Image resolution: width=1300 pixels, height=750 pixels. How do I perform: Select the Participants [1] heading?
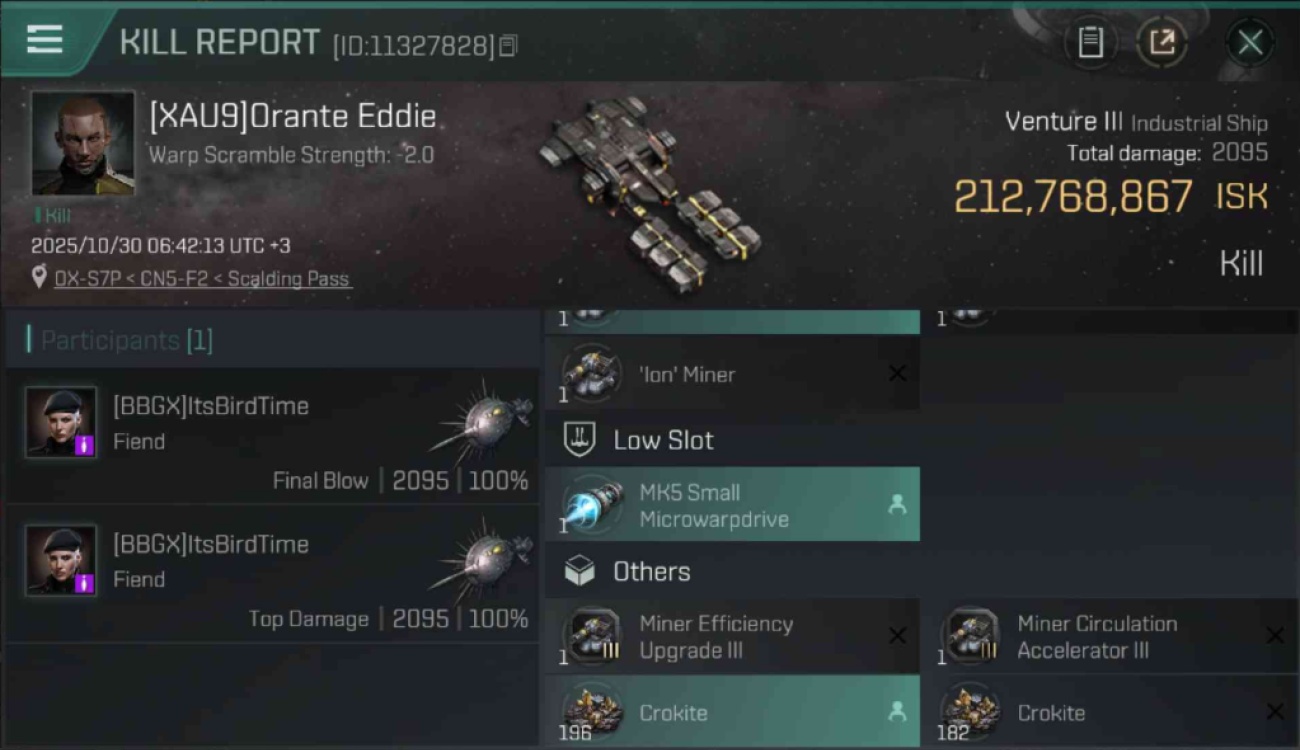coord(126,340)
